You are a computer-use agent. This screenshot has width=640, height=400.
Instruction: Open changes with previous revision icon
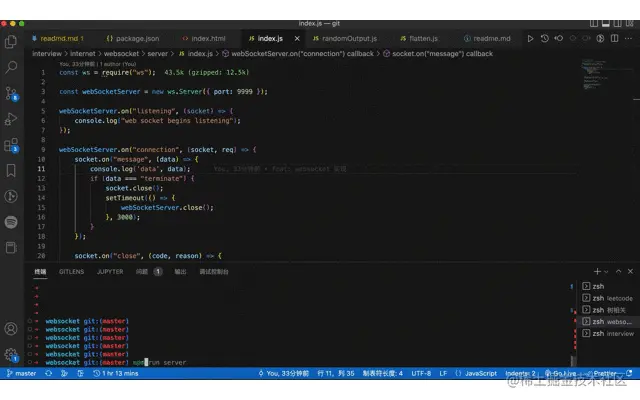tap(558, 38)
